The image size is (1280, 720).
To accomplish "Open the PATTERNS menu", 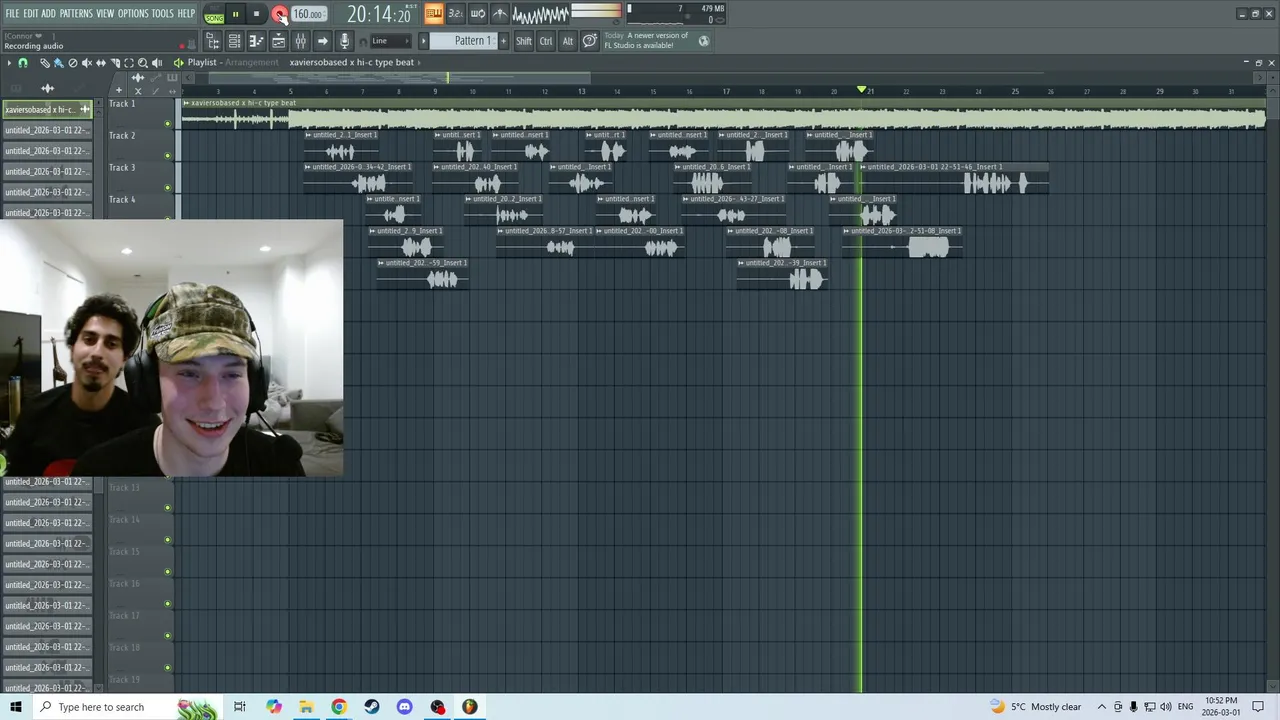I will point(76,13).
